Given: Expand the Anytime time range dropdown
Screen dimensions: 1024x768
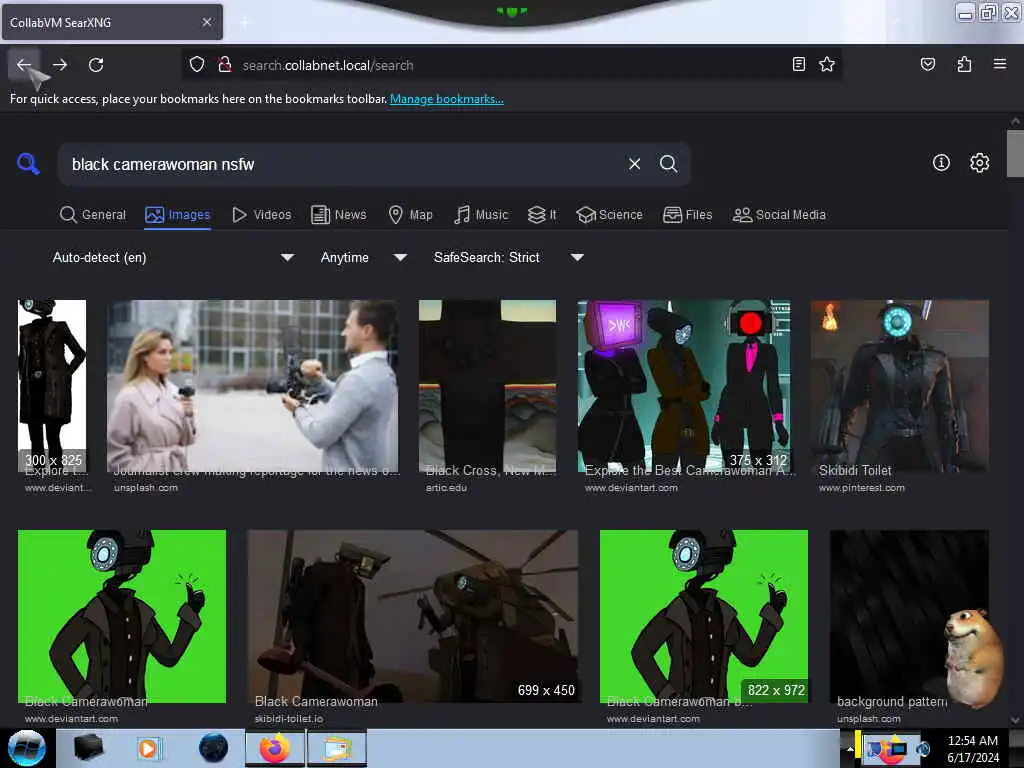Looking at the screenshot, I should click(363, 257).
